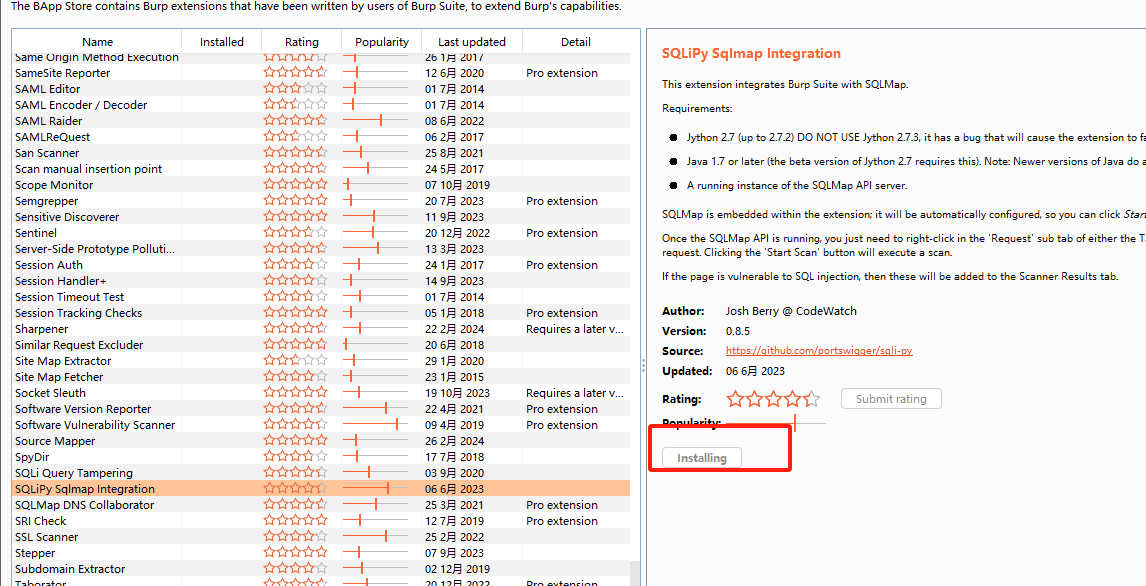Select the Software Version Reporter extension
Screen dimensions: 1146x586
click(x=322, y=409)
